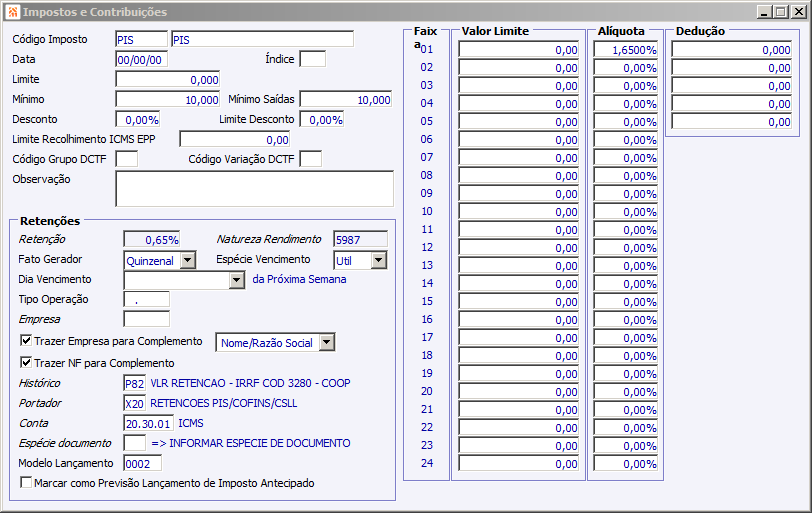Viewport: 812px width, 513px height.
Task: Select the Natureza Rendimento field 5987
Action: point(360,239)
